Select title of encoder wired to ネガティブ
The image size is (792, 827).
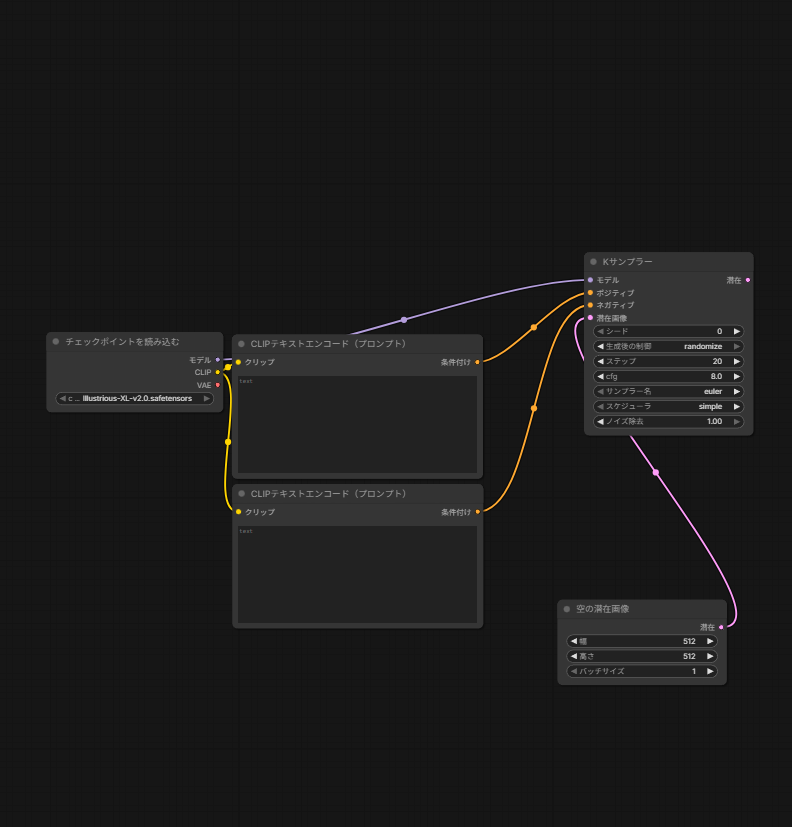[329, 494]
